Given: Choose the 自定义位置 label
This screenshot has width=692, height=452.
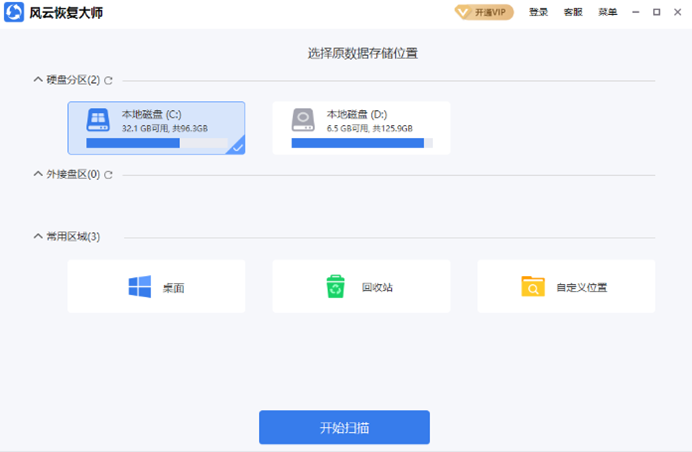Looking at the screenshot, I should (582, 288).
